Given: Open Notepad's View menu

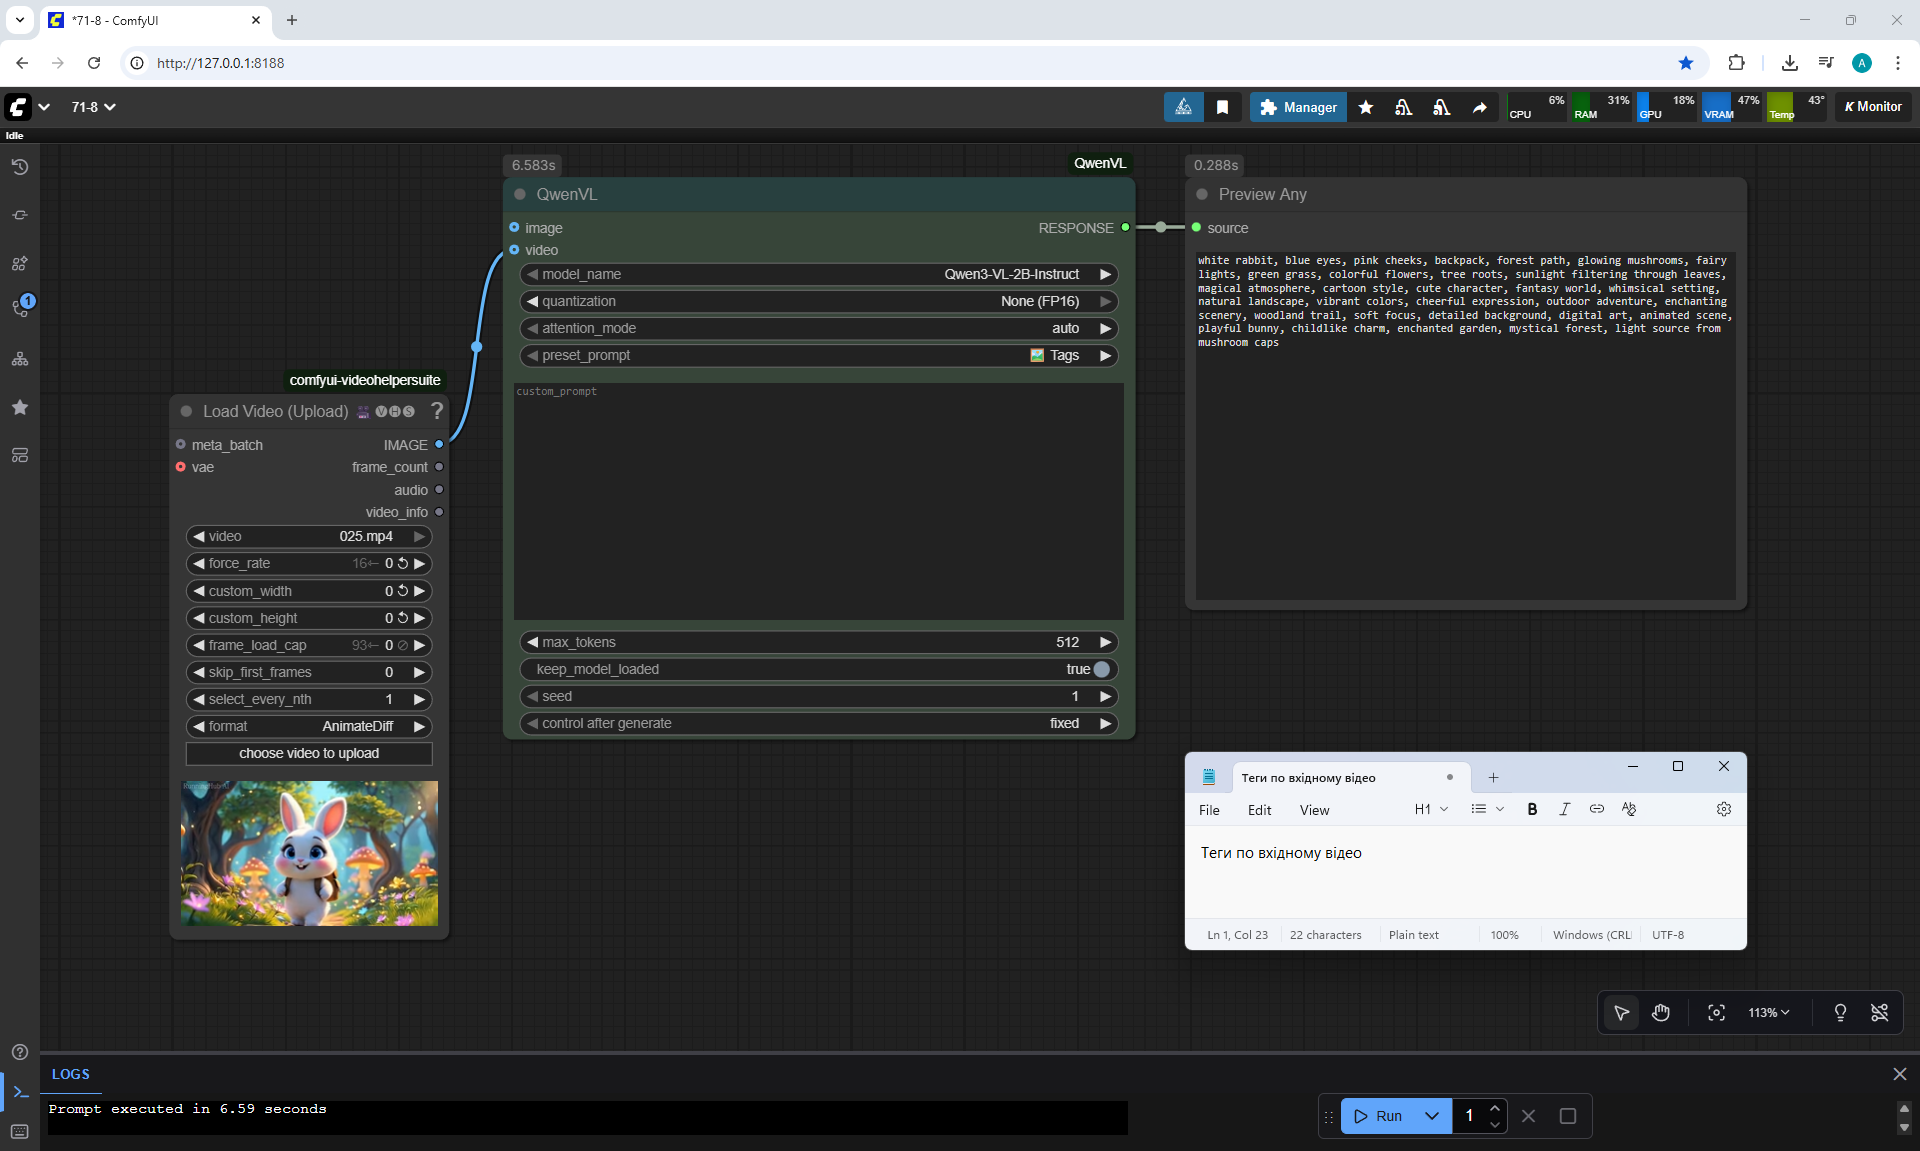Looking at the screenshot, I should [x=1314, y=810].
